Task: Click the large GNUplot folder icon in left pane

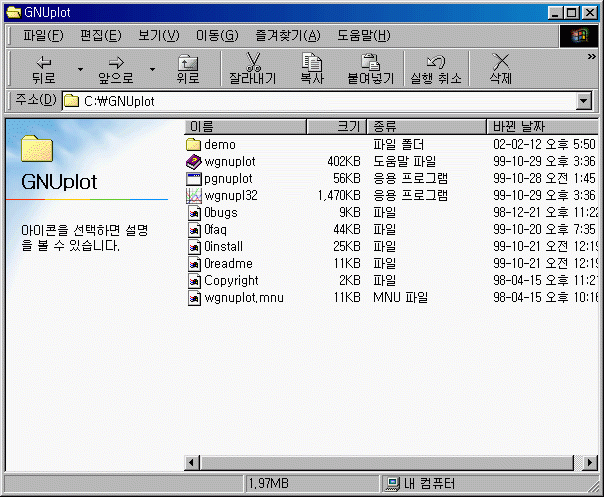Action: 37,148
